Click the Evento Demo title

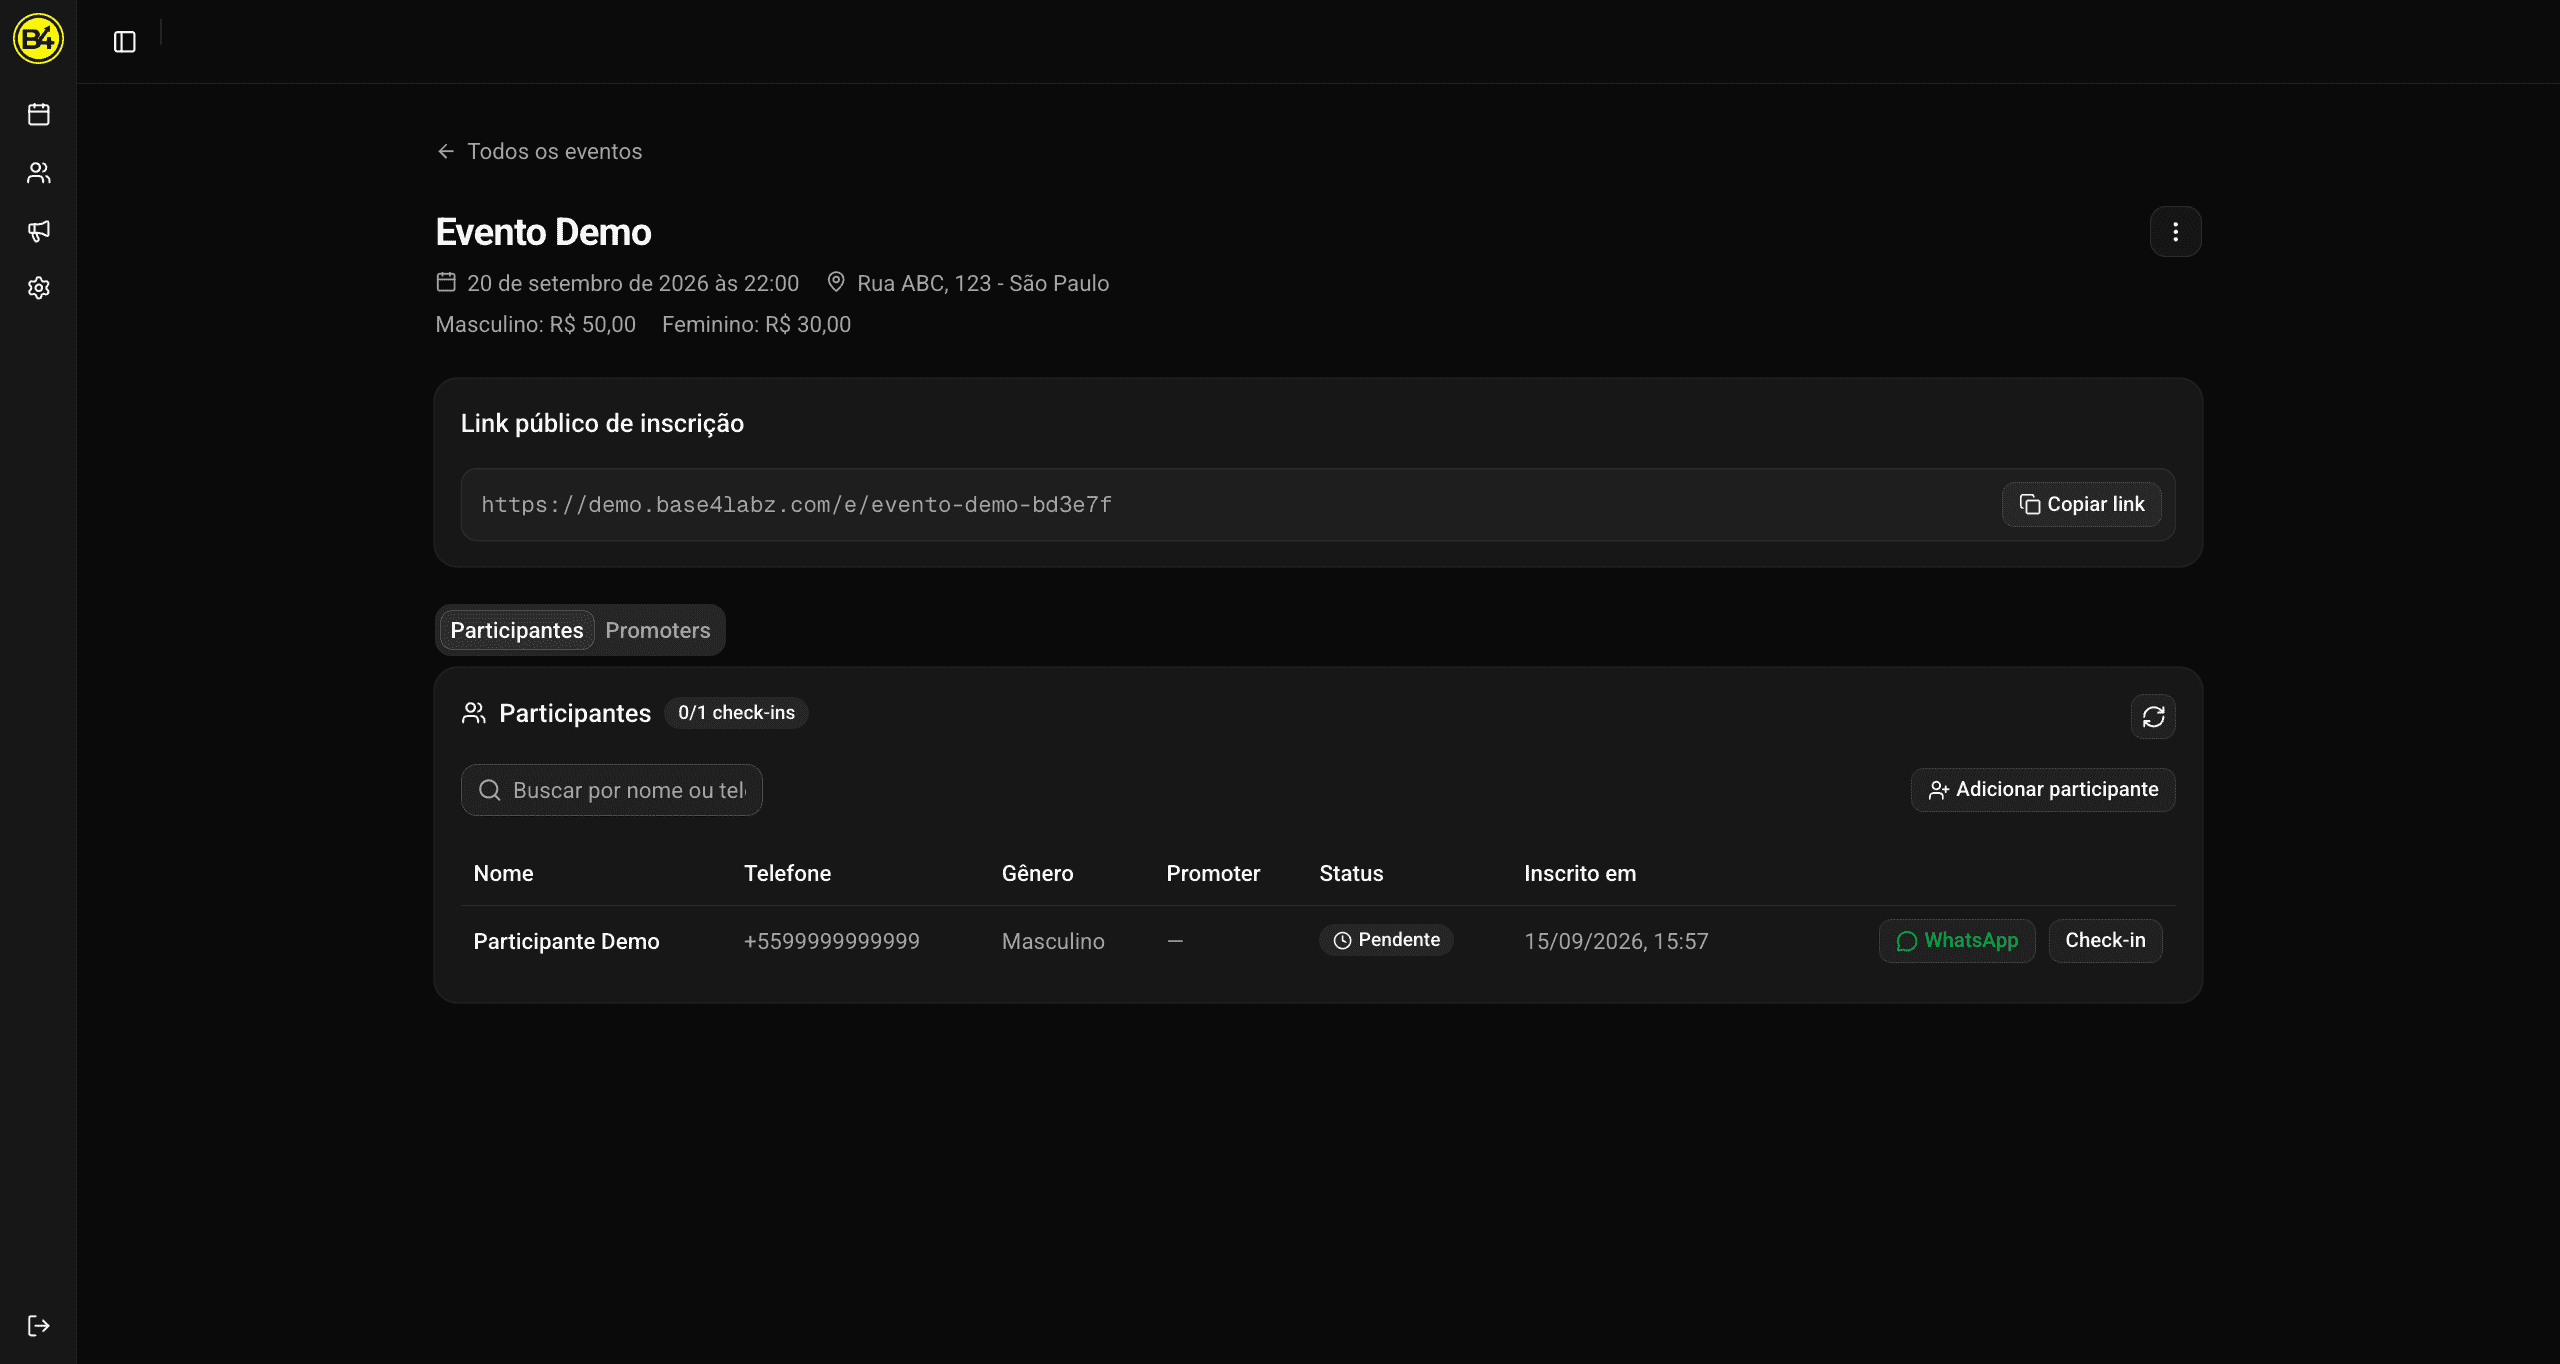[543, 232]
